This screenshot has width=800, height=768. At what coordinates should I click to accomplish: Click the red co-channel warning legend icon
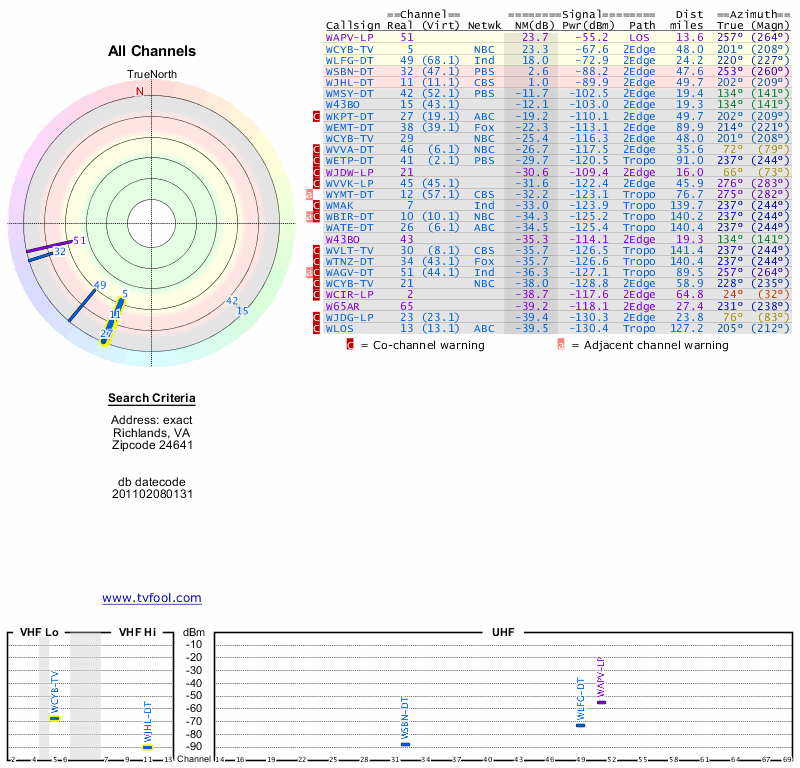point(350,345)
